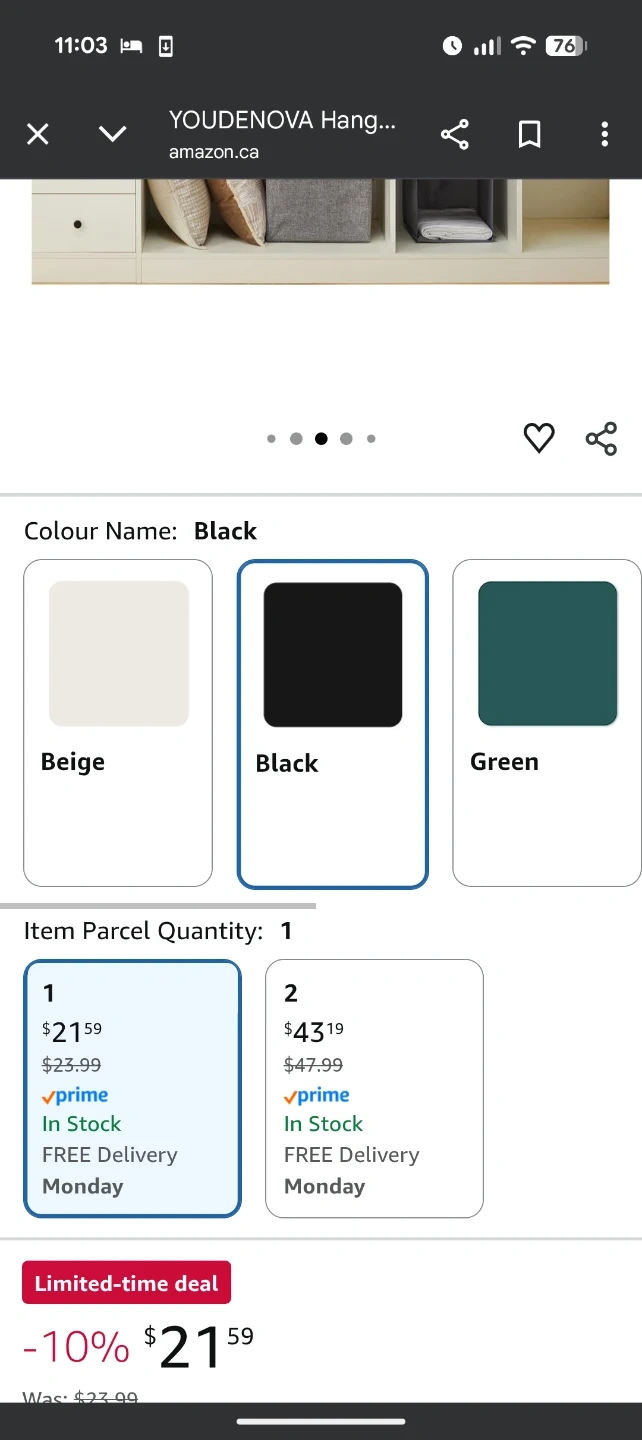Screen dimensions: 642x1440
Task: Jump to the last image carousel dot
Action: click(371, 438)
